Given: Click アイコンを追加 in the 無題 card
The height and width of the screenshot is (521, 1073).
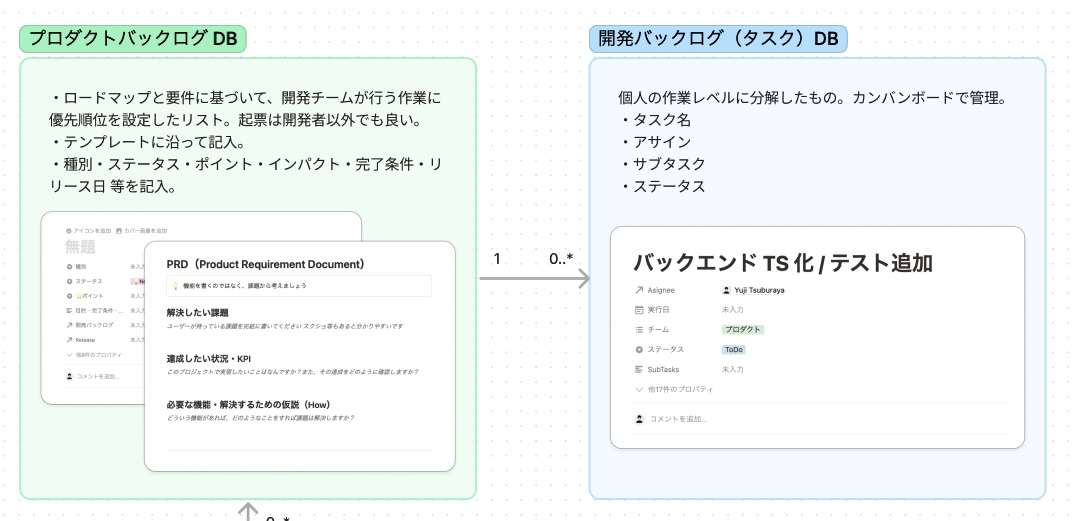Looking at the screenshot, I should pyautogui.click(x=88, y=231).
